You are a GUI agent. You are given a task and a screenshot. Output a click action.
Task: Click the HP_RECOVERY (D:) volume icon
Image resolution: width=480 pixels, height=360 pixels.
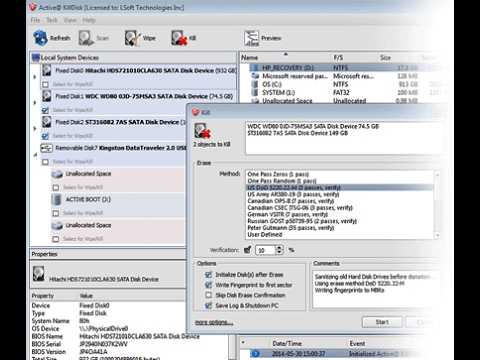255,68
